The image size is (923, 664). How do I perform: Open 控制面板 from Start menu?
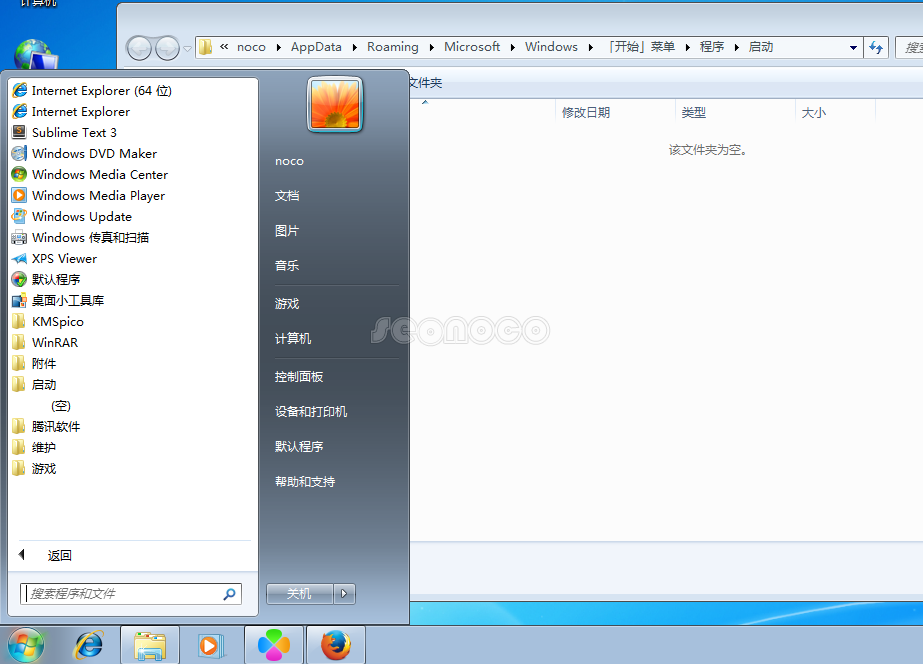coord(299,376)
